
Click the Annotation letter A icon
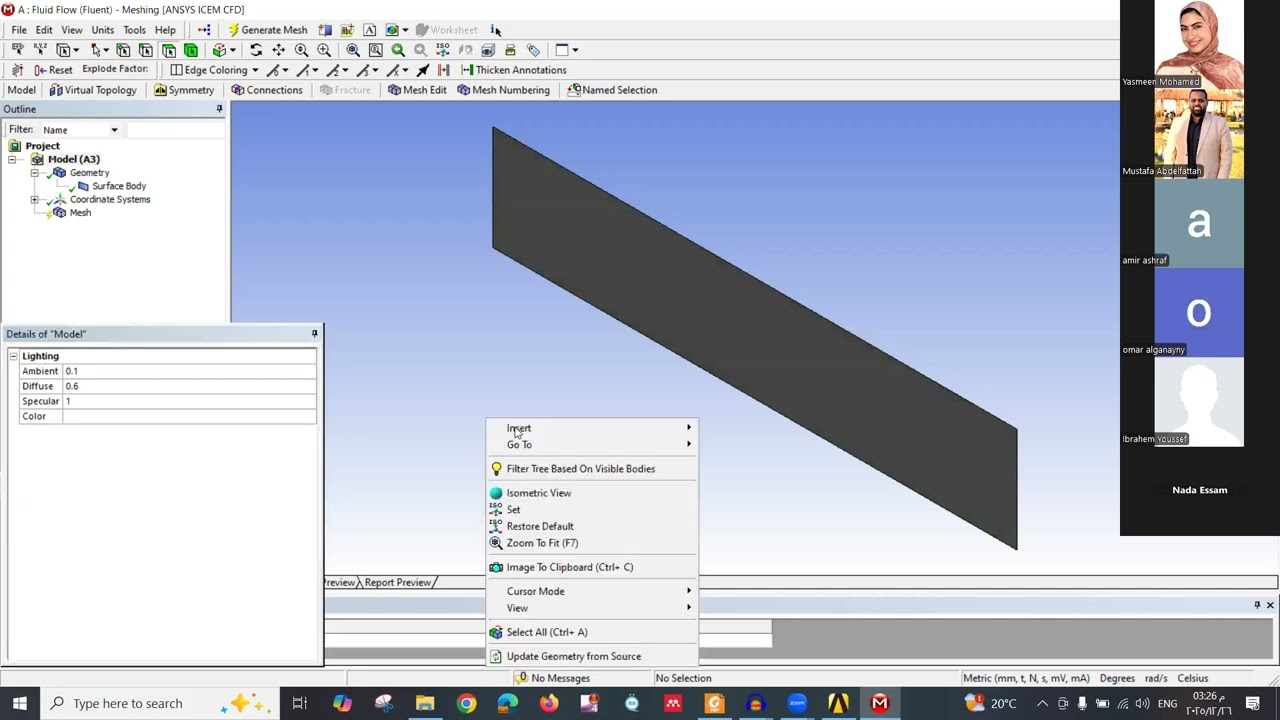[369, 30]
